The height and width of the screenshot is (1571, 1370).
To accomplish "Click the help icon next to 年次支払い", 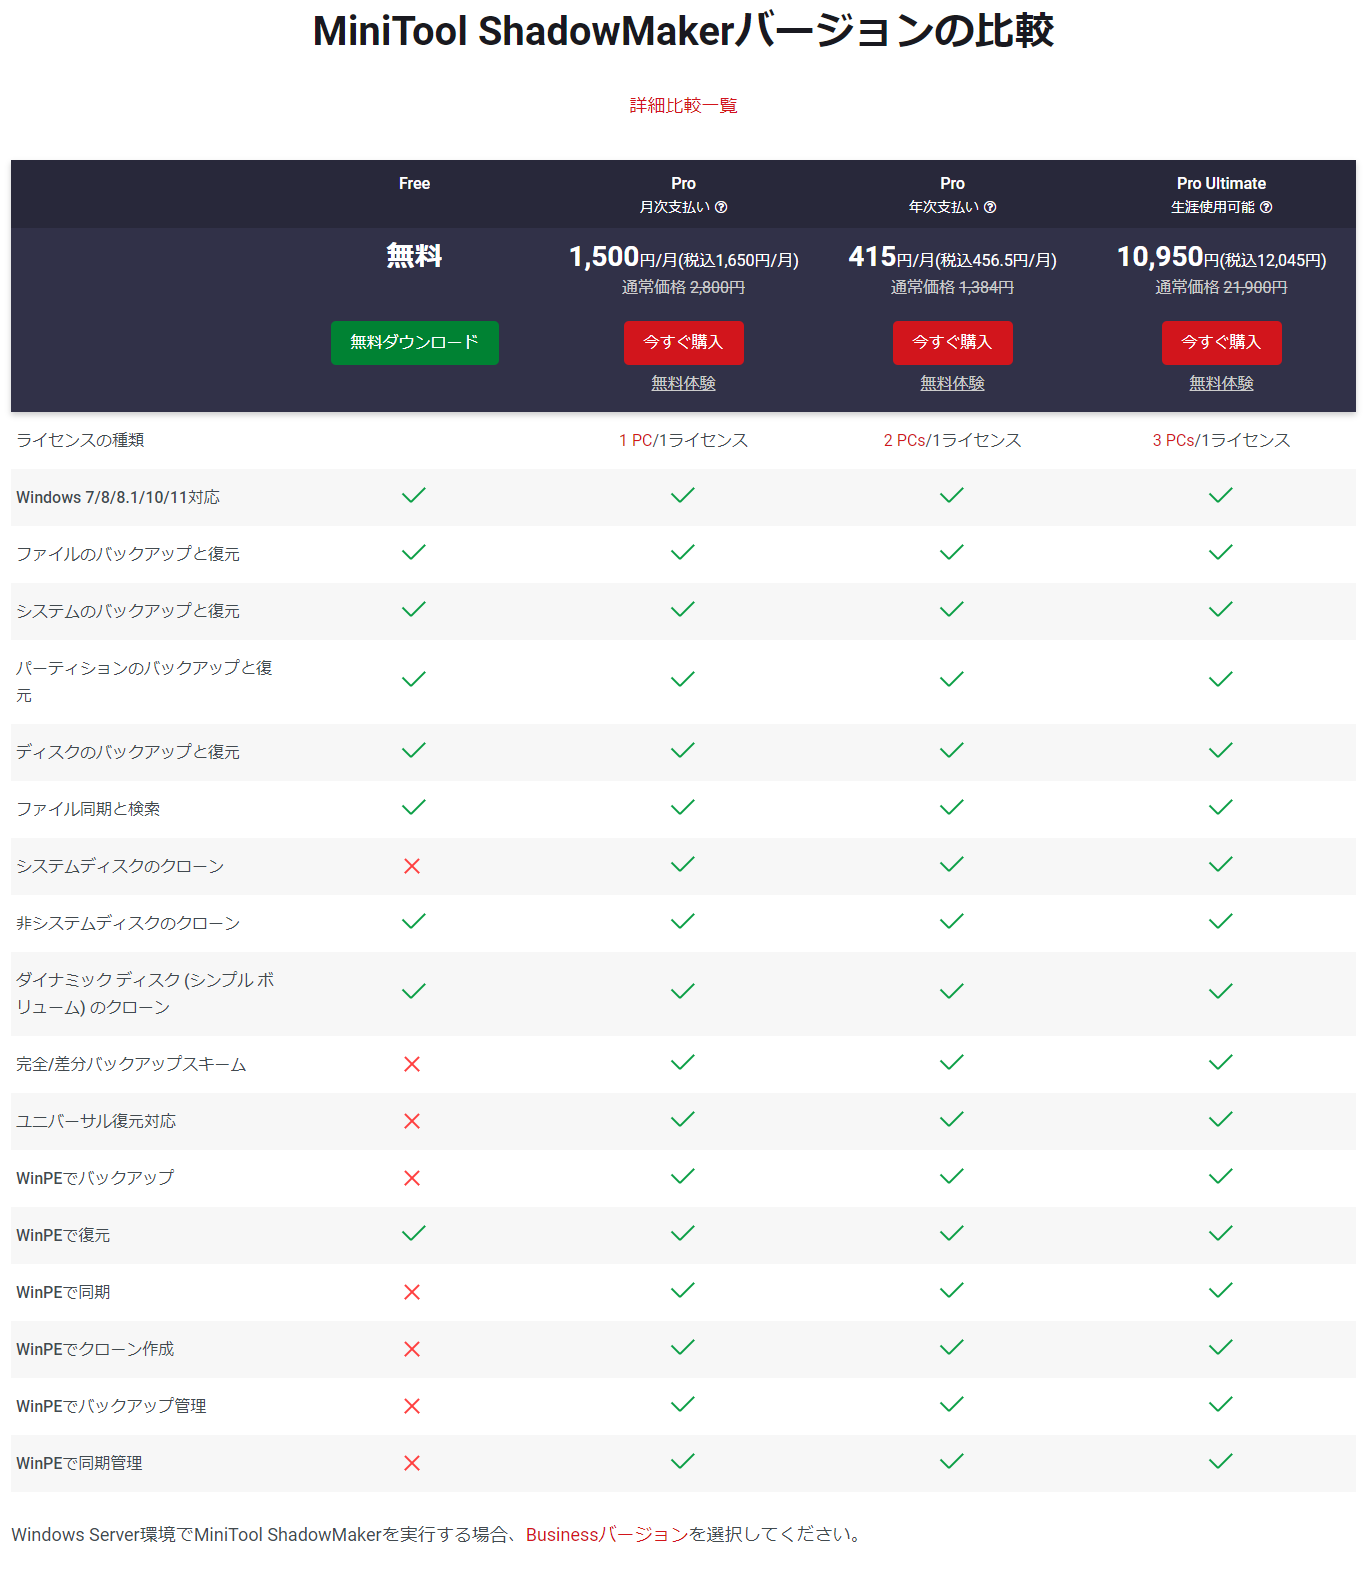I will [990, 207].
